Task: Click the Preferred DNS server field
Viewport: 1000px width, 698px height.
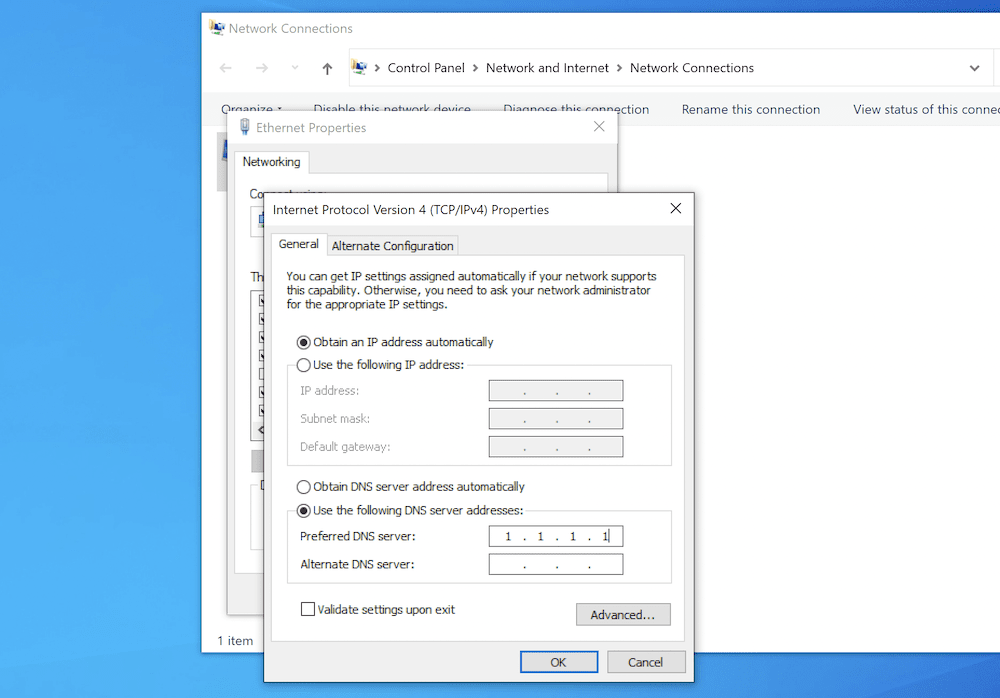Action: point(555,536)
